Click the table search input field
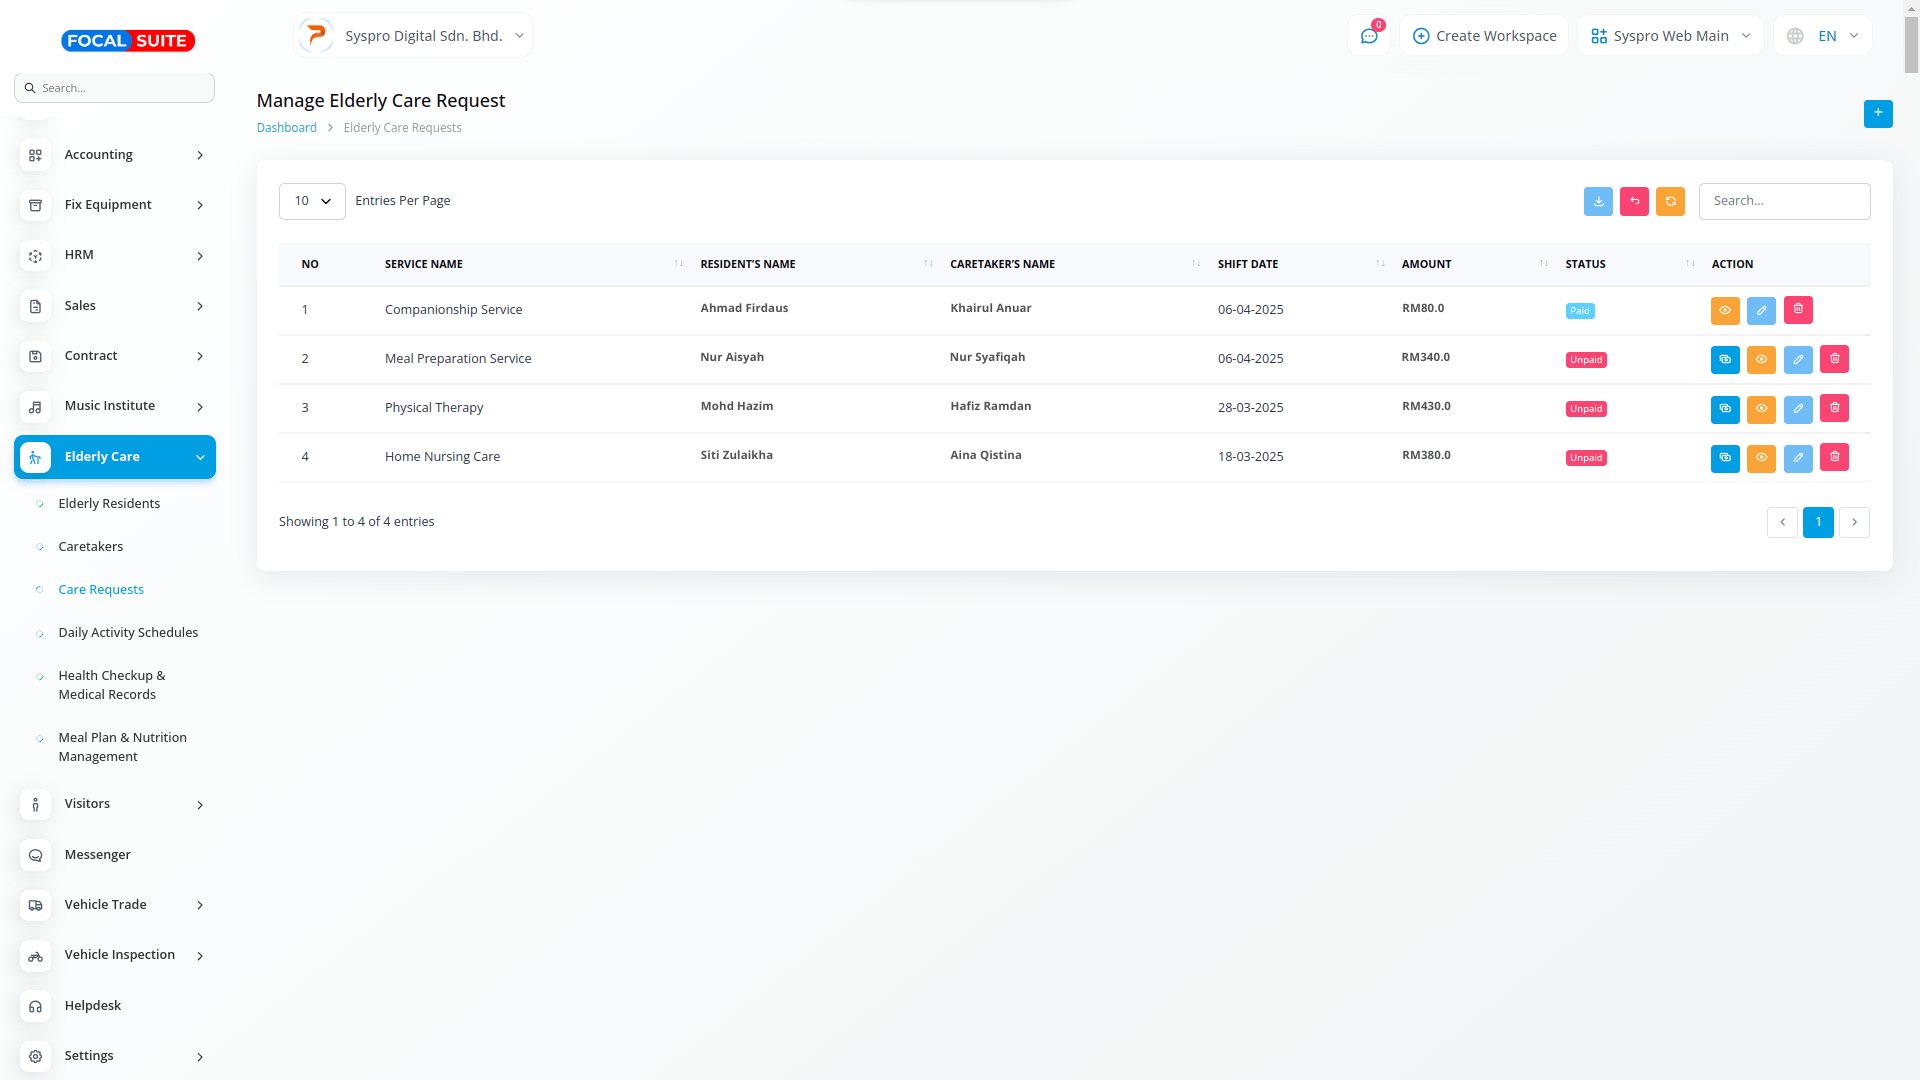The image size is (1920, 1080). pyautogui.click(x=1783, y=201)
